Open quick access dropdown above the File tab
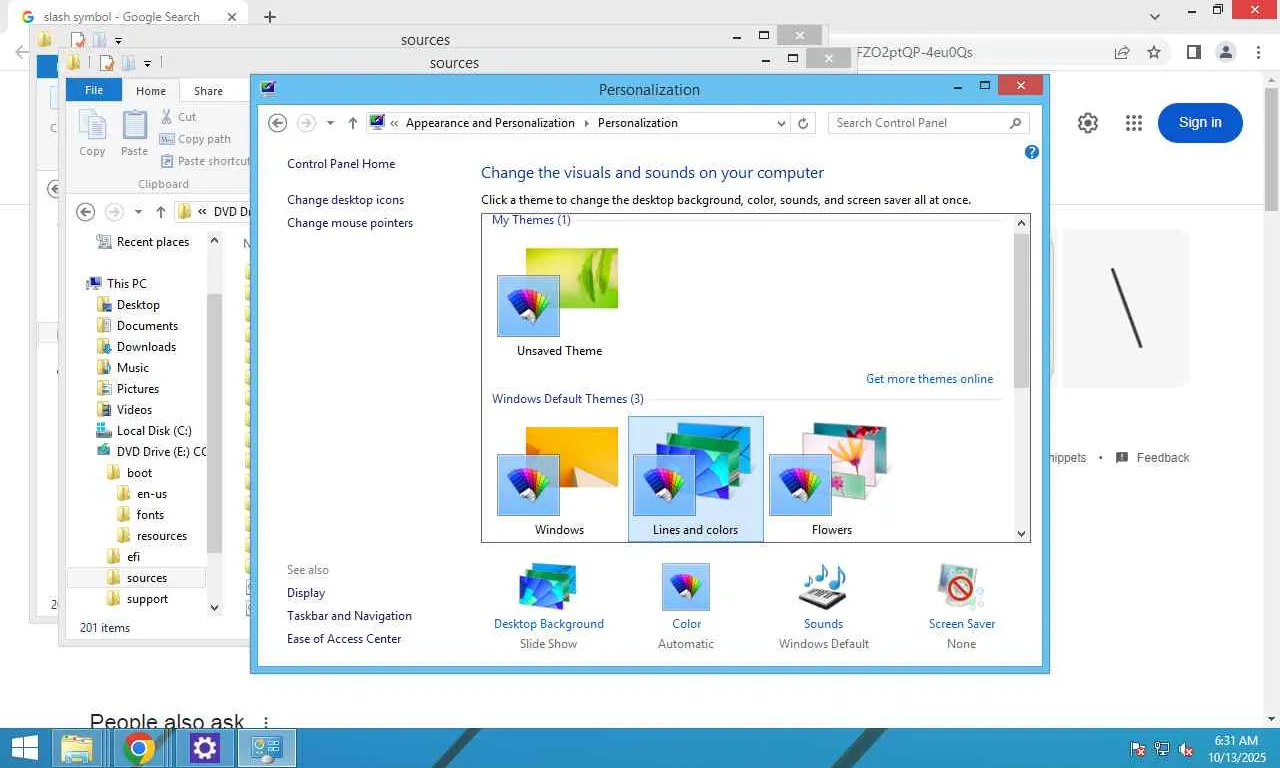1280x768 pixels. point(147,63)
